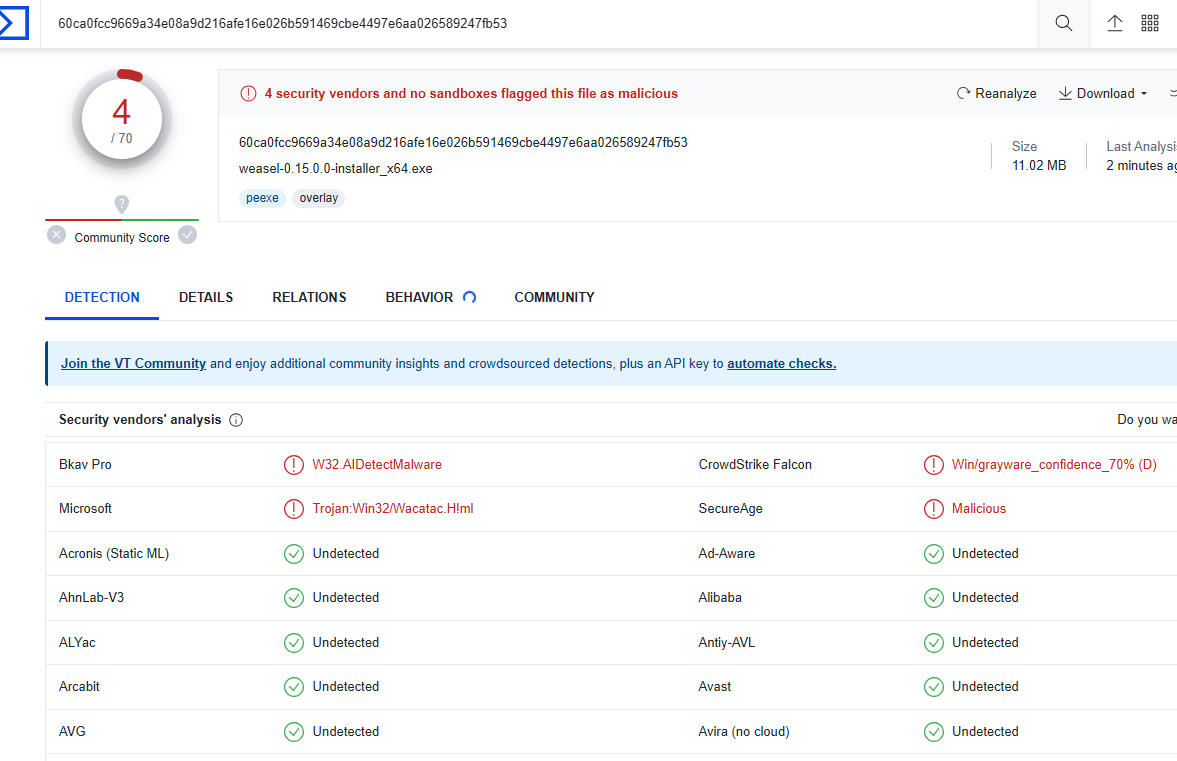Open the VirusTotal apps grid icon
Screen dimensions: 1177x761
(1150, 23)
